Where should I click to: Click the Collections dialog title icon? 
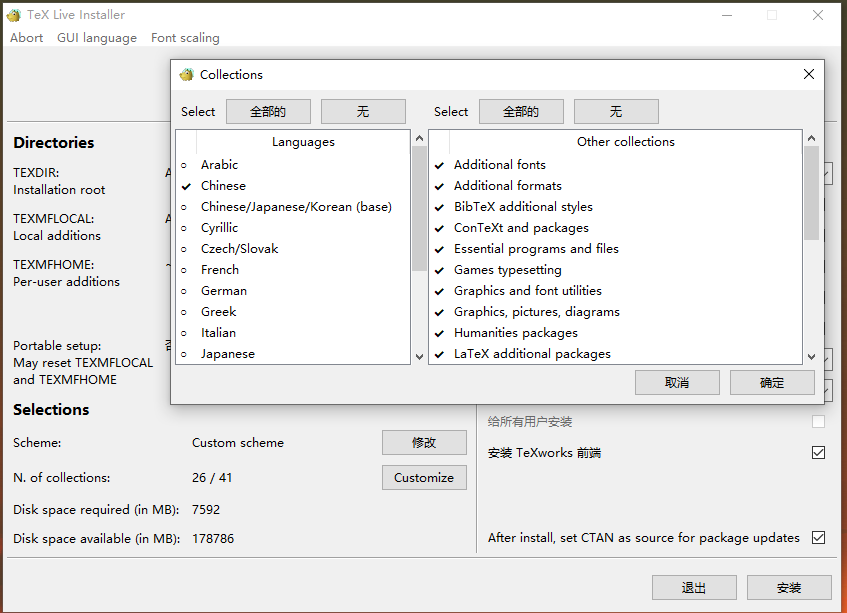coord(186,75)
